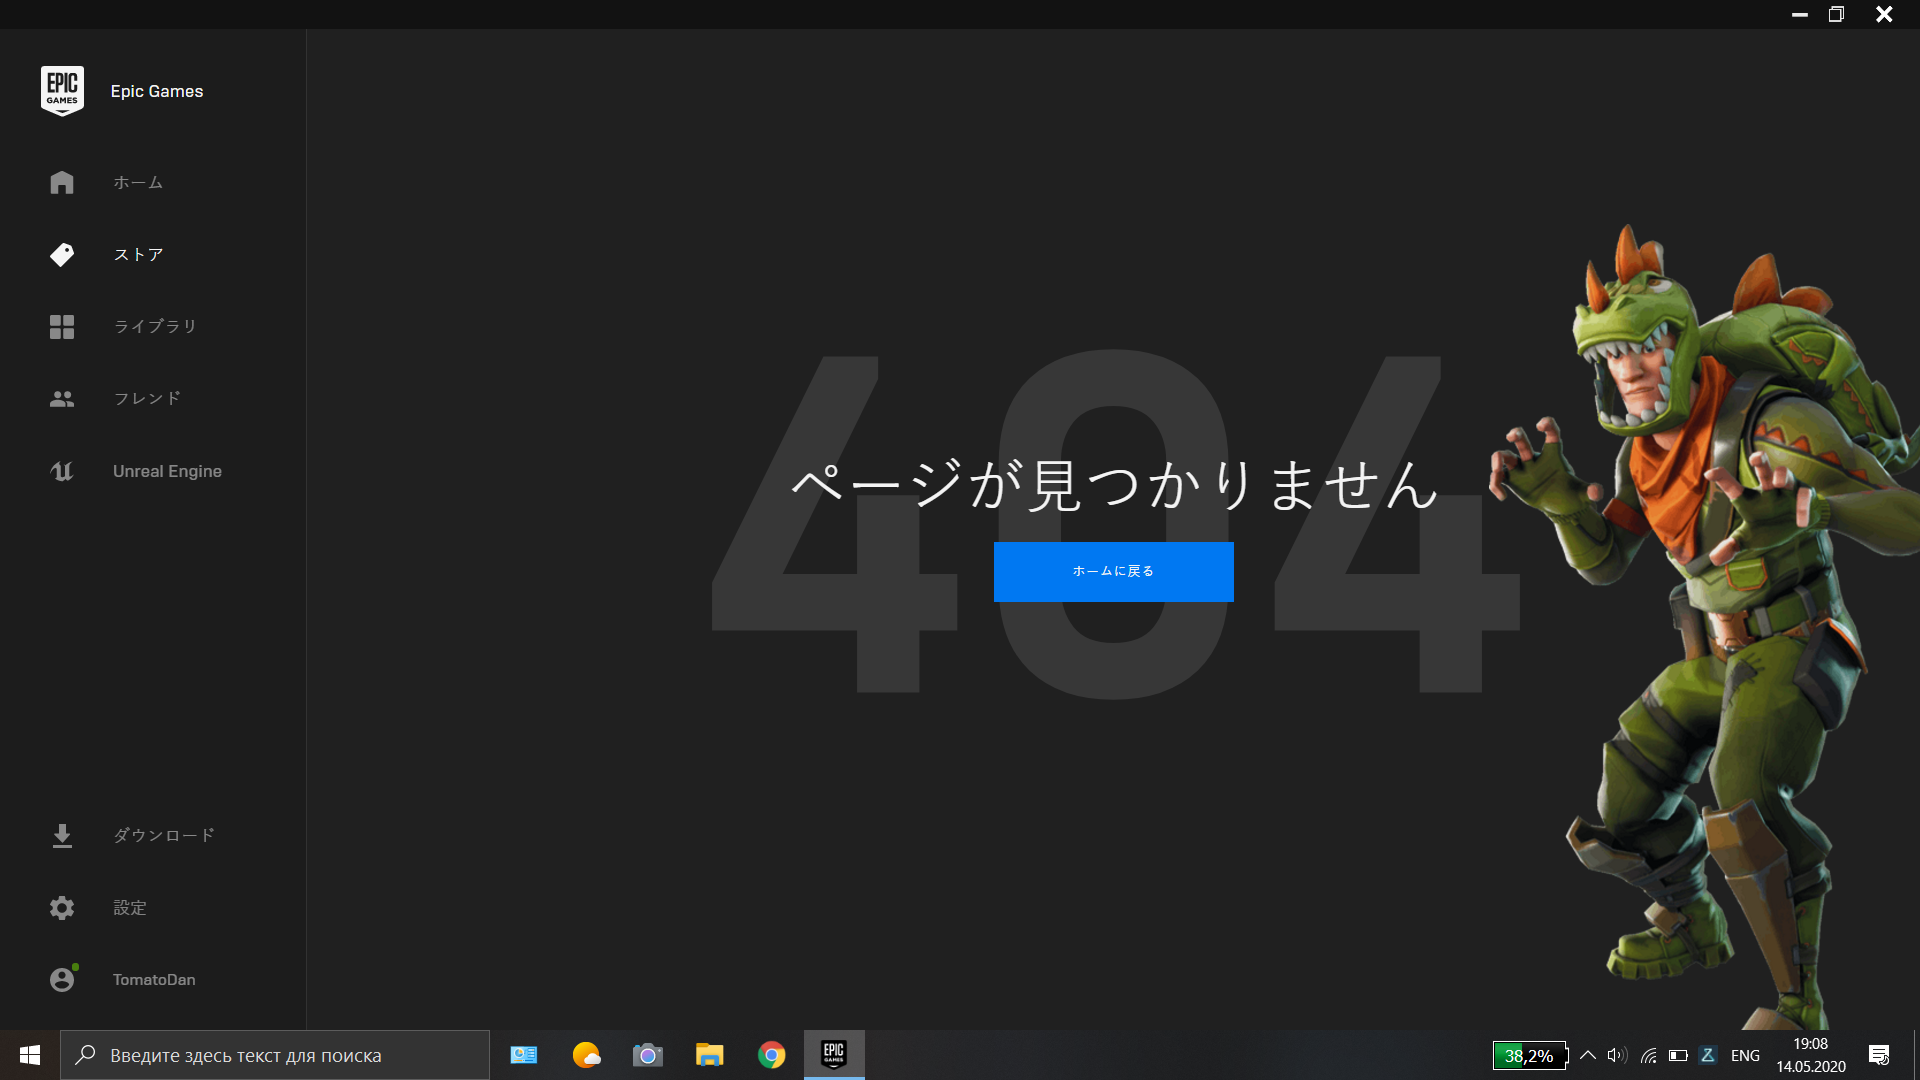Click the battery status tray icon
The height and width of the screenshot is (1080, 1920).
point(1678,1055)
